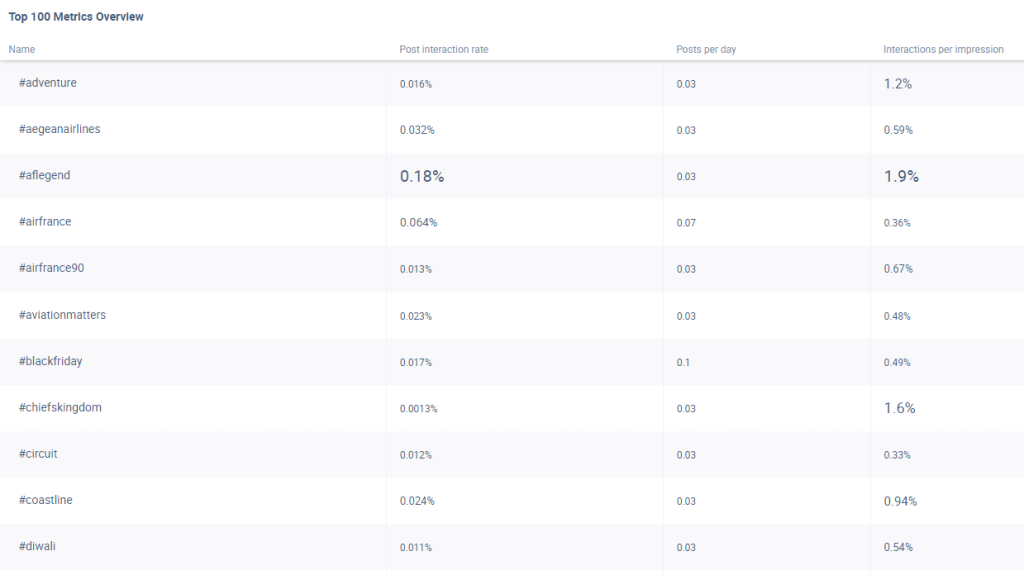Viewport: 1024px width, 575px height.
Task: Select the #coastline hashtag row
Action: click(x=45, y=500)
